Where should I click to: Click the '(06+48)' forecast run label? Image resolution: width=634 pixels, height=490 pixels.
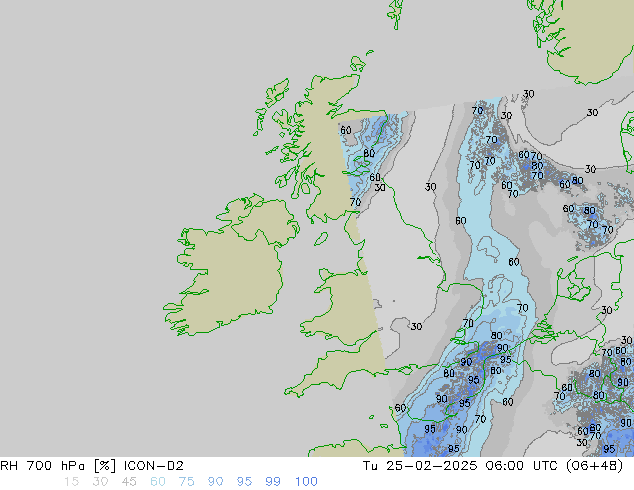594,466
